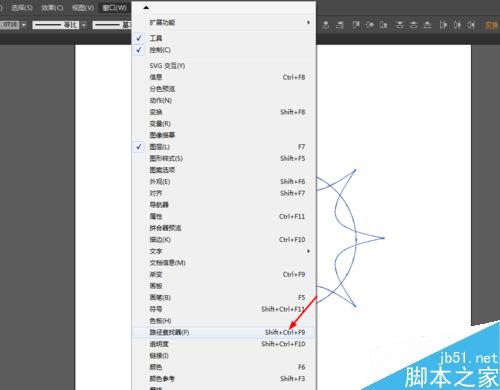
Task: Toggle the checked 图层(L) layers entry
Action: coord(224,147)
